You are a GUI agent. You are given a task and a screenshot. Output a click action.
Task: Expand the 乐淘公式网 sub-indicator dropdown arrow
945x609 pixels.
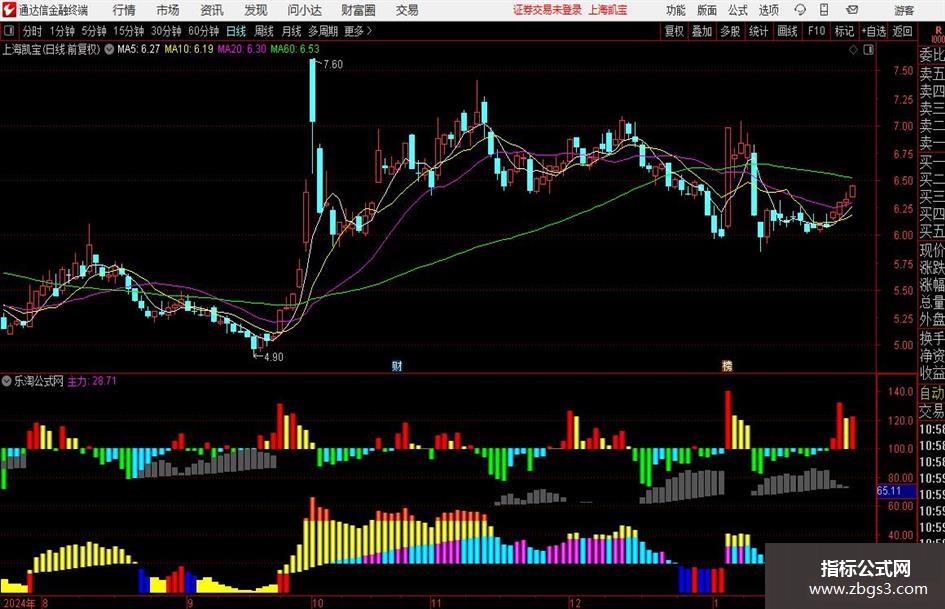6,381
